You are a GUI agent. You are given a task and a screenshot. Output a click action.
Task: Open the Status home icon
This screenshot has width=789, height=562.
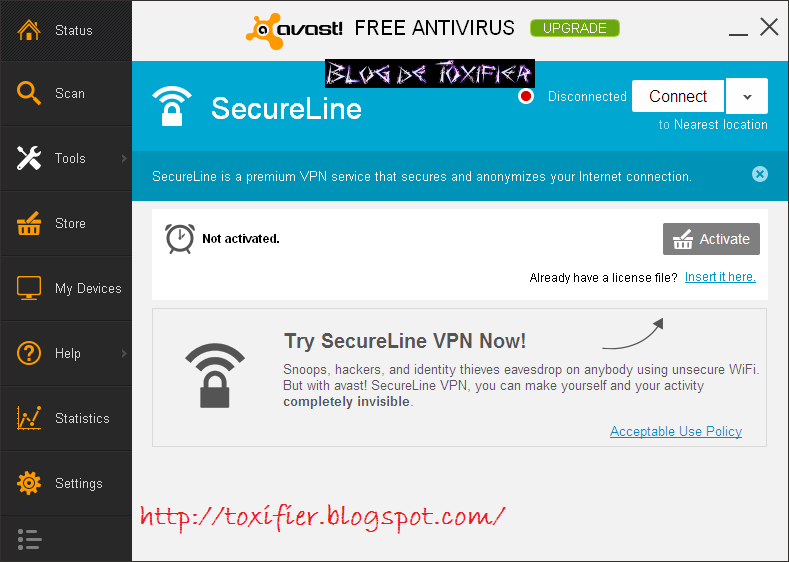click(29, 30)
